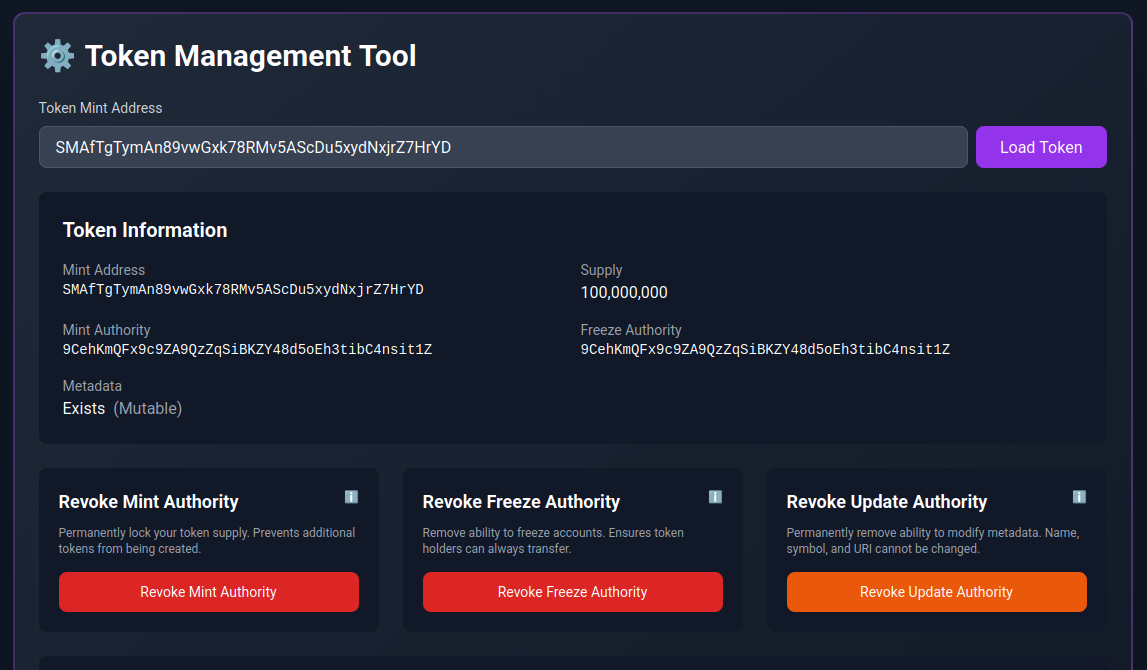Click the Revoke Update Authority card heading
Screen dimensions: 1147x670
[886, 502]
